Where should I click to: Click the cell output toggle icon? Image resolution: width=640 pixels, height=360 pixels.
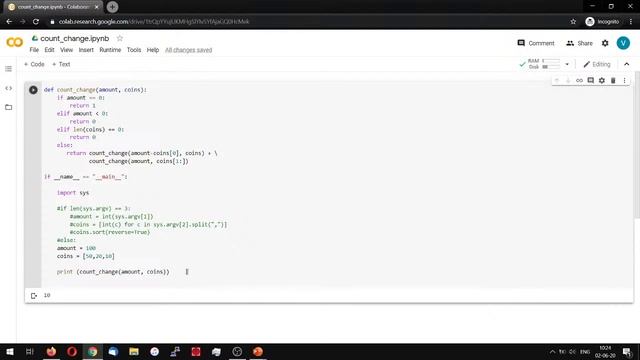tap(34, 296)
